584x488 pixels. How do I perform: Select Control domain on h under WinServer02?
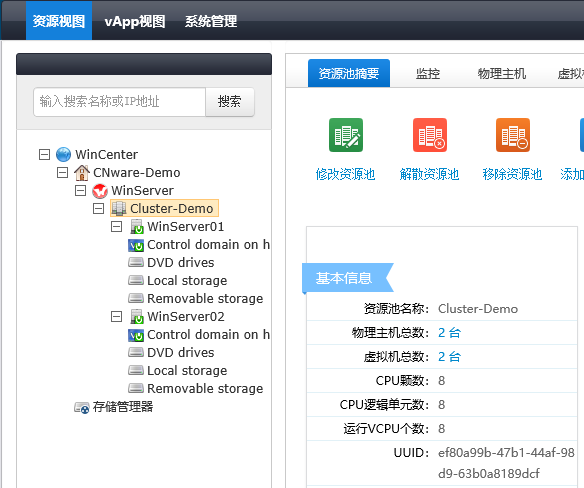[208, 335]
